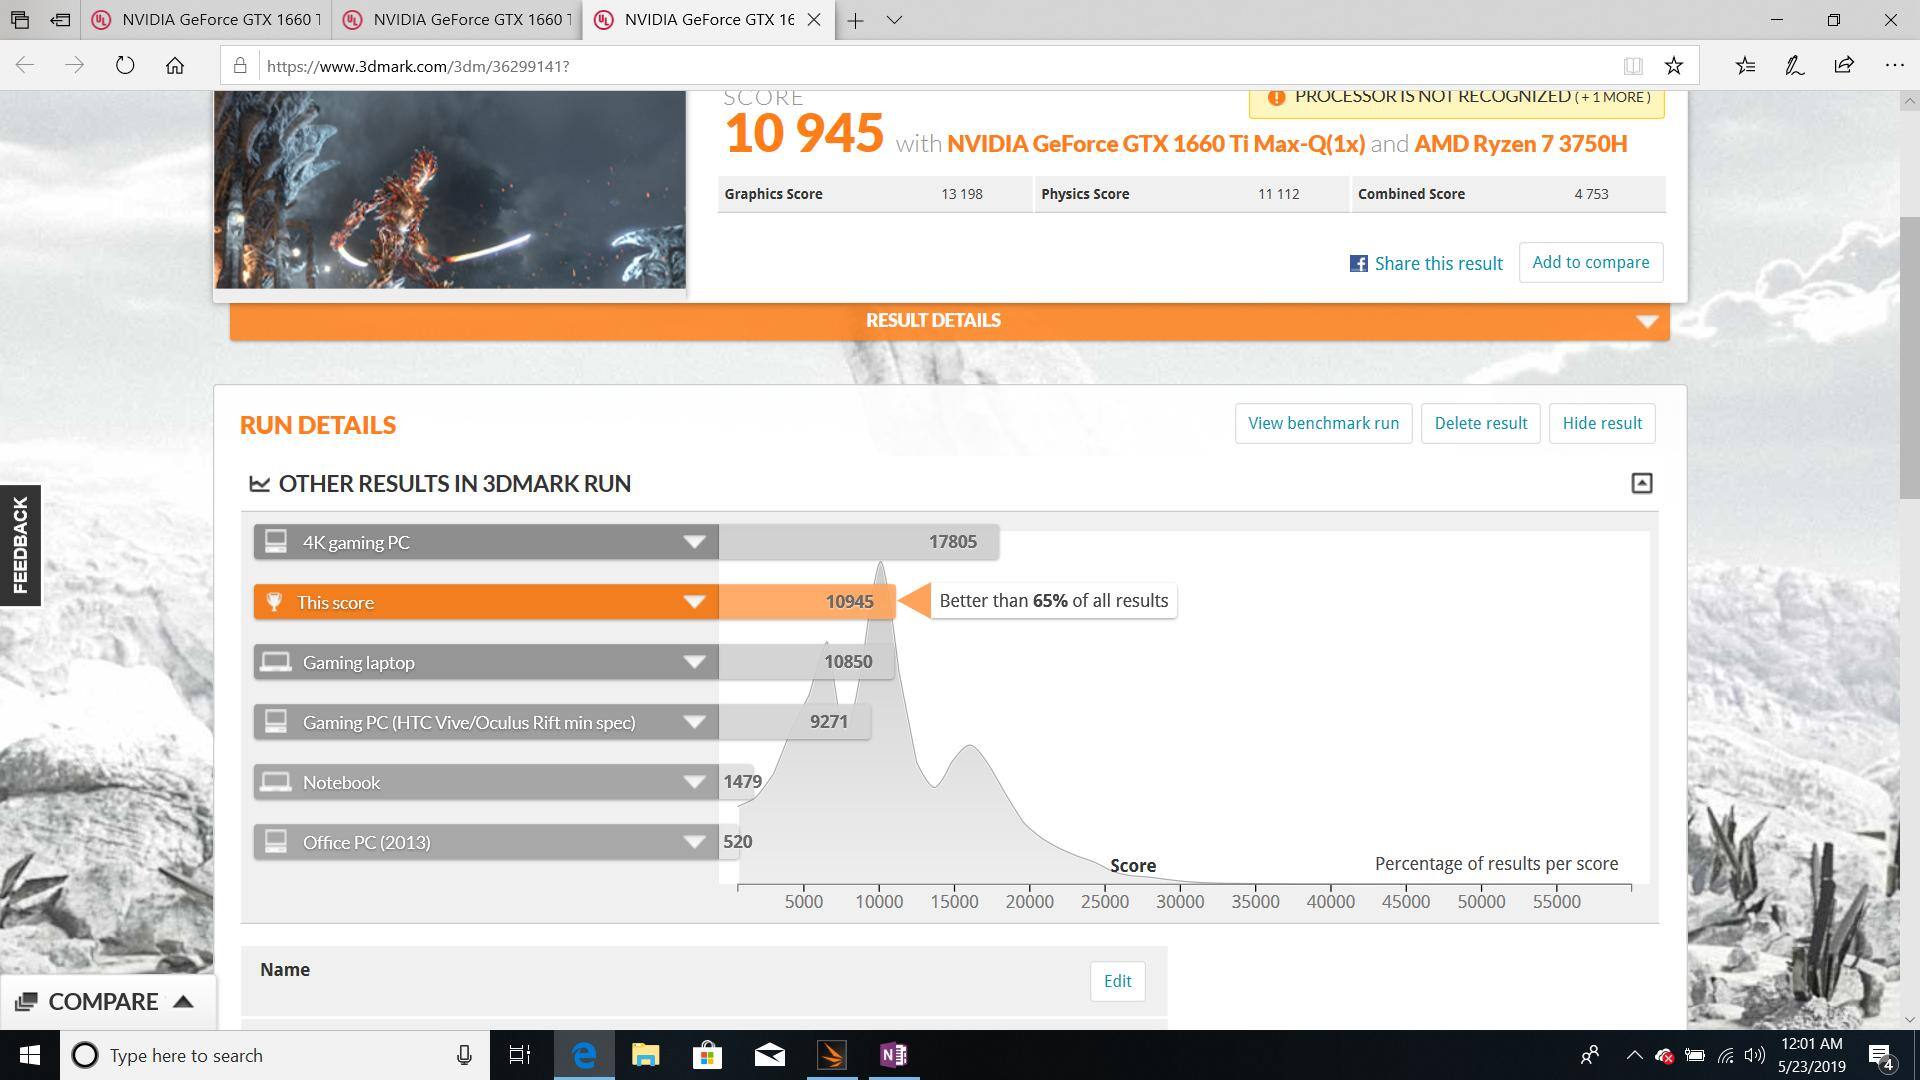The image size is (1920, 1080).
Task: Open a new browser tab
Action: coord(855,20)
